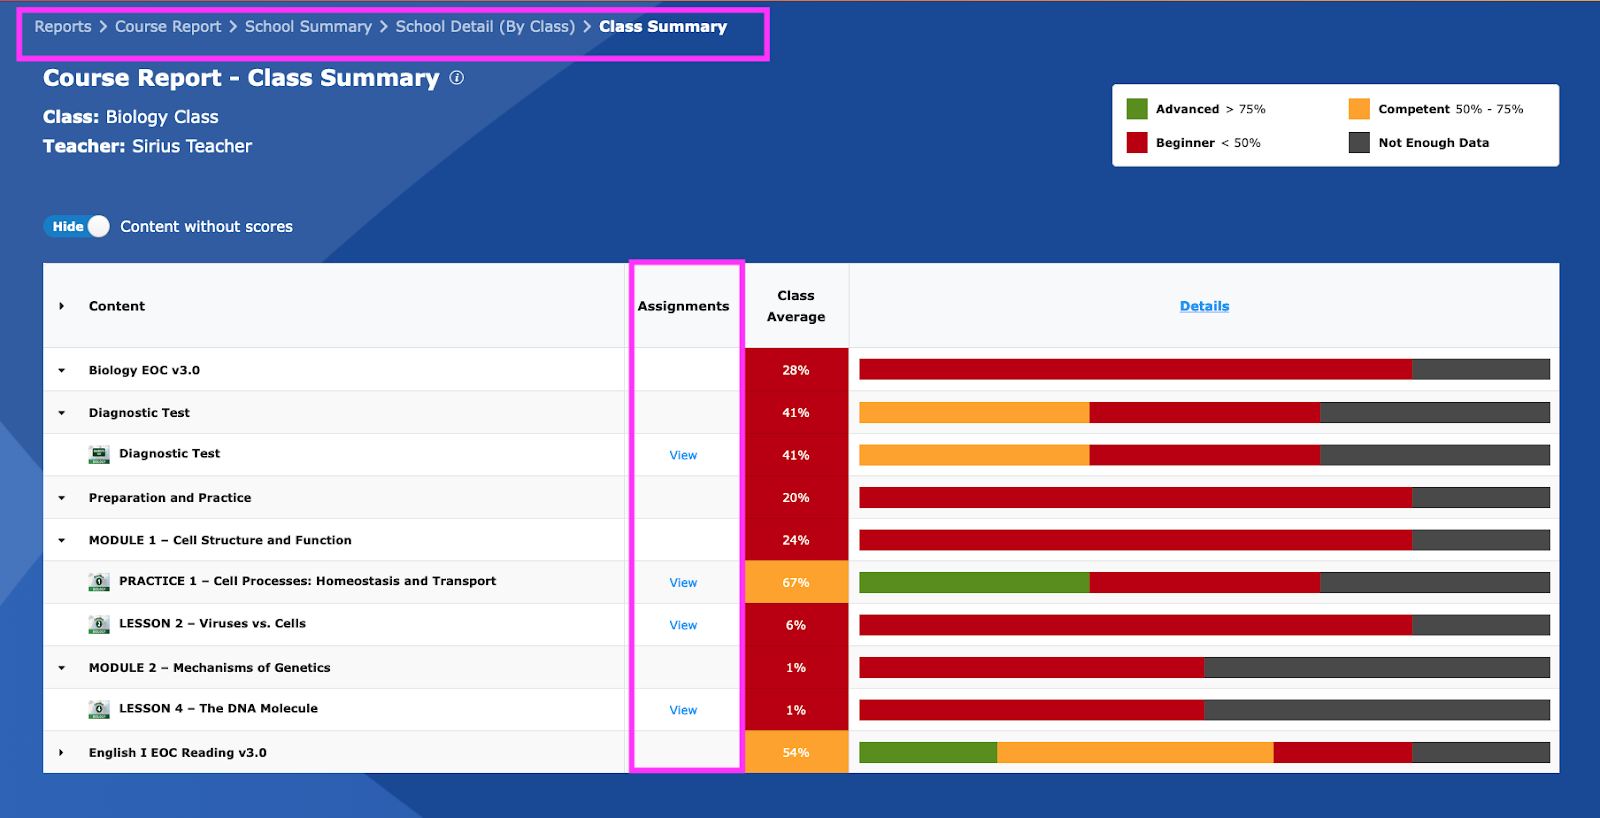Click Biology EOC v3.0 progress bar
The width and height of the screenshot is (1600, 818).
1204,370
